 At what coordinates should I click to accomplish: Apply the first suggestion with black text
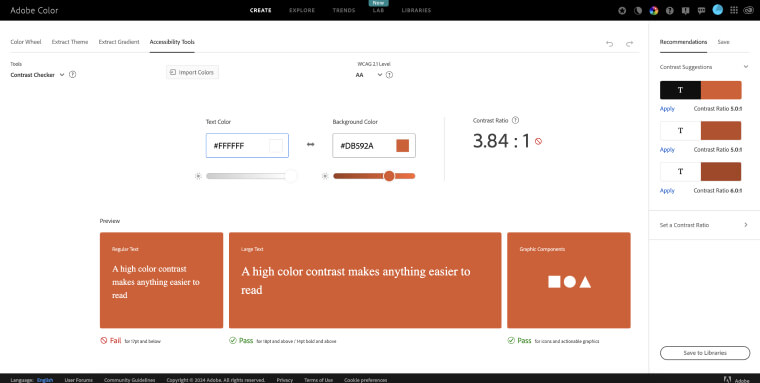coord(667,109)
